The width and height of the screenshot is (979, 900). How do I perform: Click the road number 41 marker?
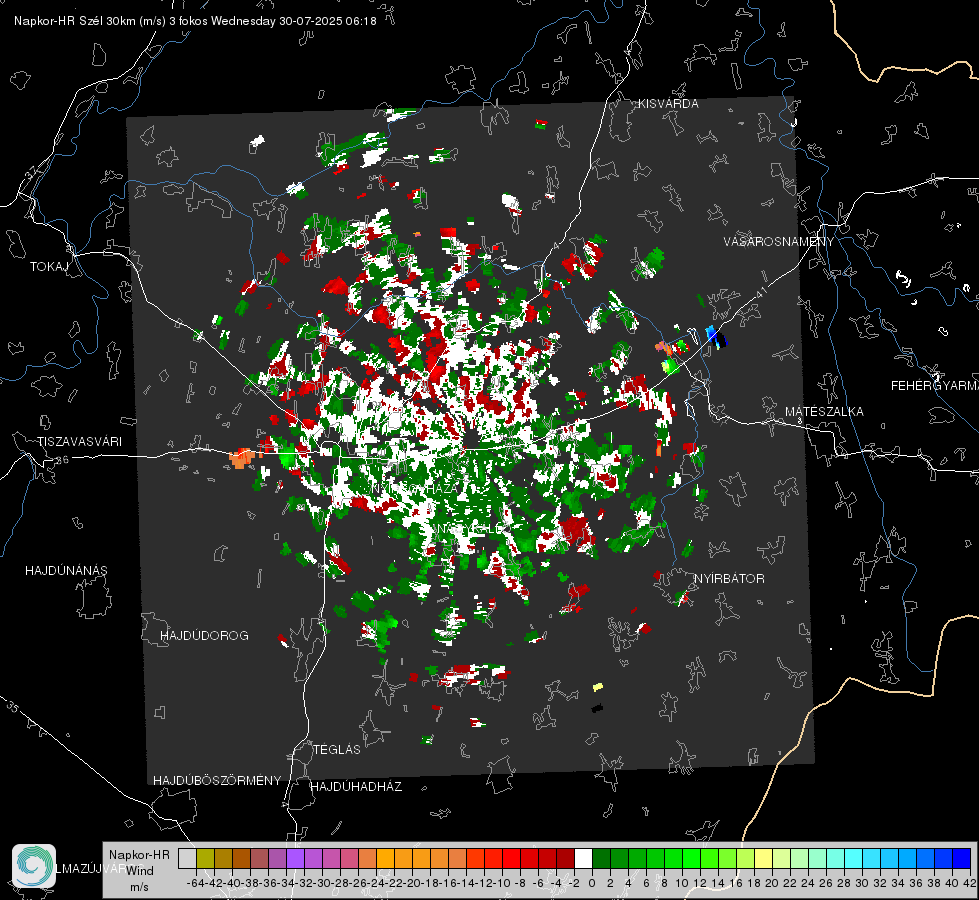point(760,292)
